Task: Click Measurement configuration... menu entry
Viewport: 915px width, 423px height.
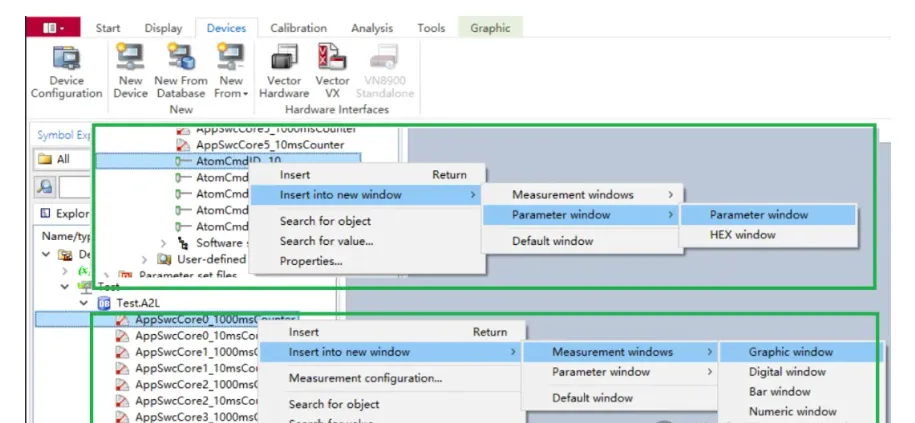Action: pos(365,378)
